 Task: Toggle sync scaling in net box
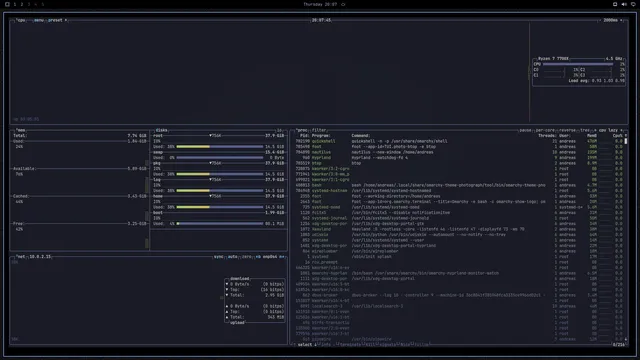point(218,257)
